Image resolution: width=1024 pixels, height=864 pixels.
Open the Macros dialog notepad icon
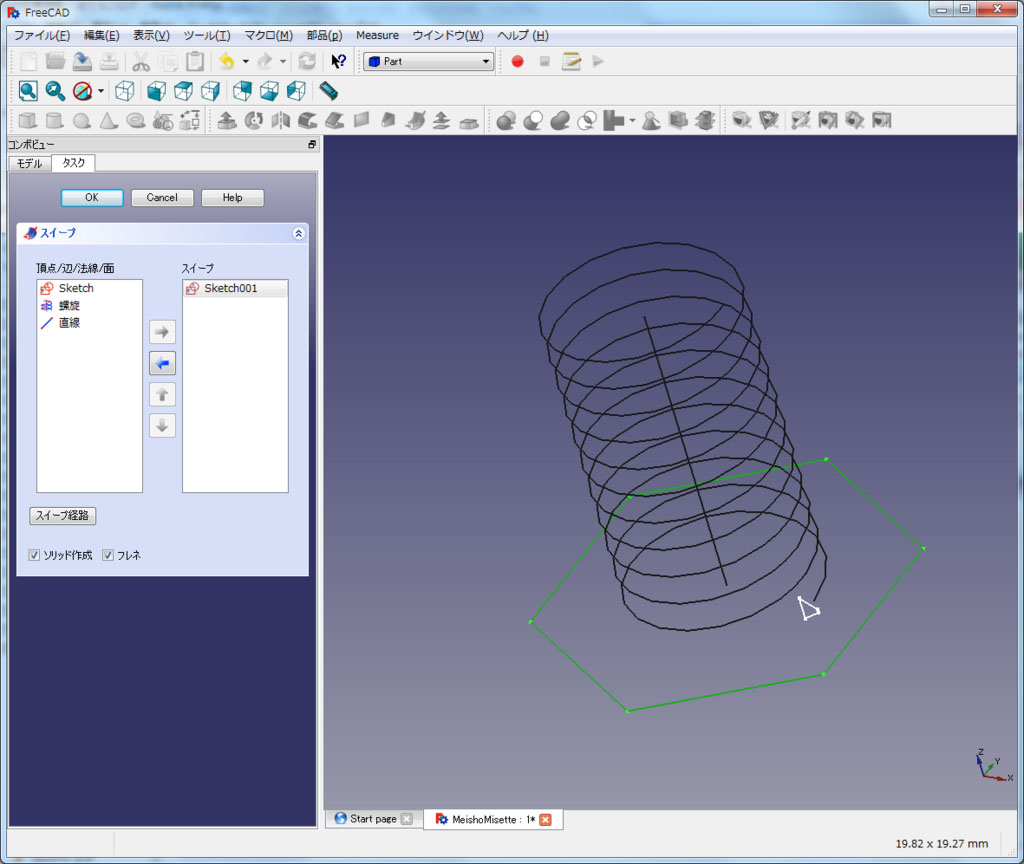[571, 61]
